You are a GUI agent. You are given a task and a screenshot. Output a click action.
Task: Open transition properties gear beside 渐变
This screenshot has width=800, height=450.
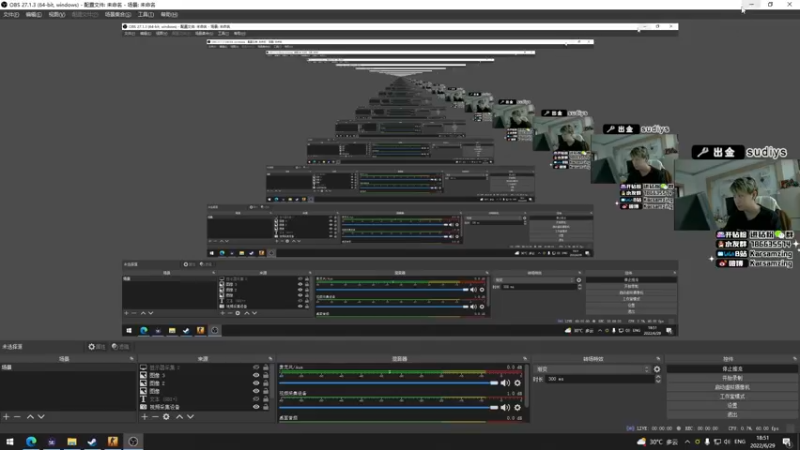click(x=657, y=369)
